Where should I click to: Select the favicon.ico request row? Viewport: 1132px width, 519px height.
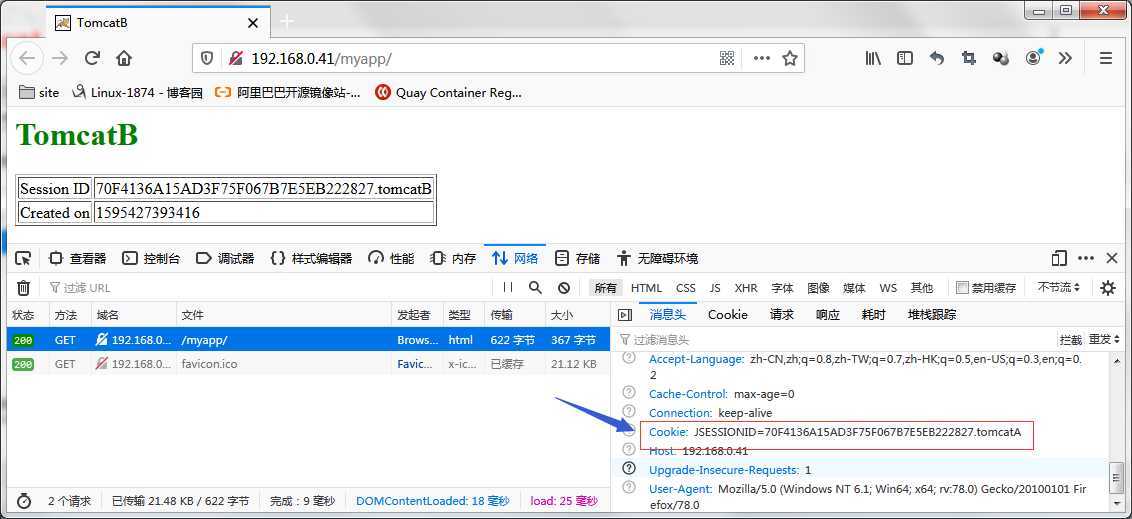pyautogui.click(x=308, y=364)
